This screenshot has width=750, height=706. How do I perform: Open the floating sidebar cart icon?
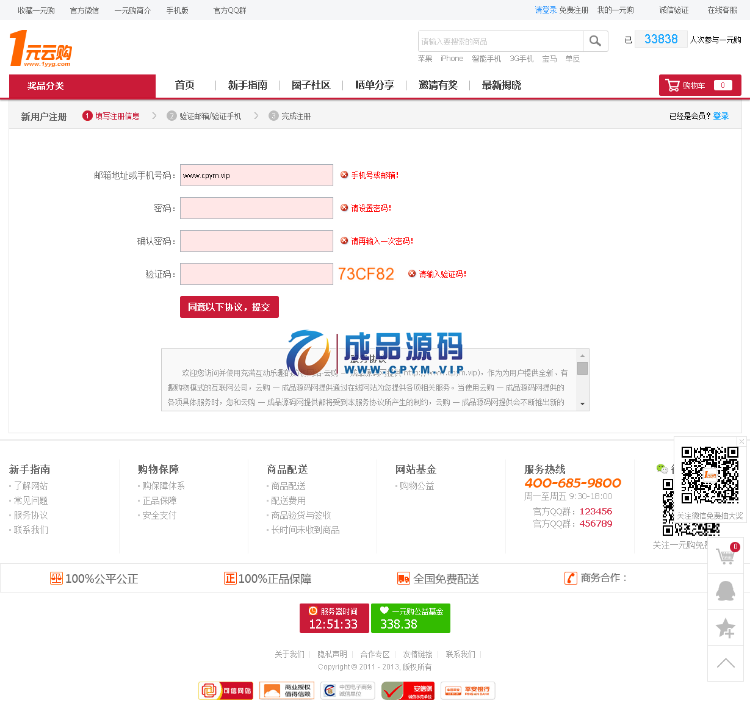(x=726, y=556)
